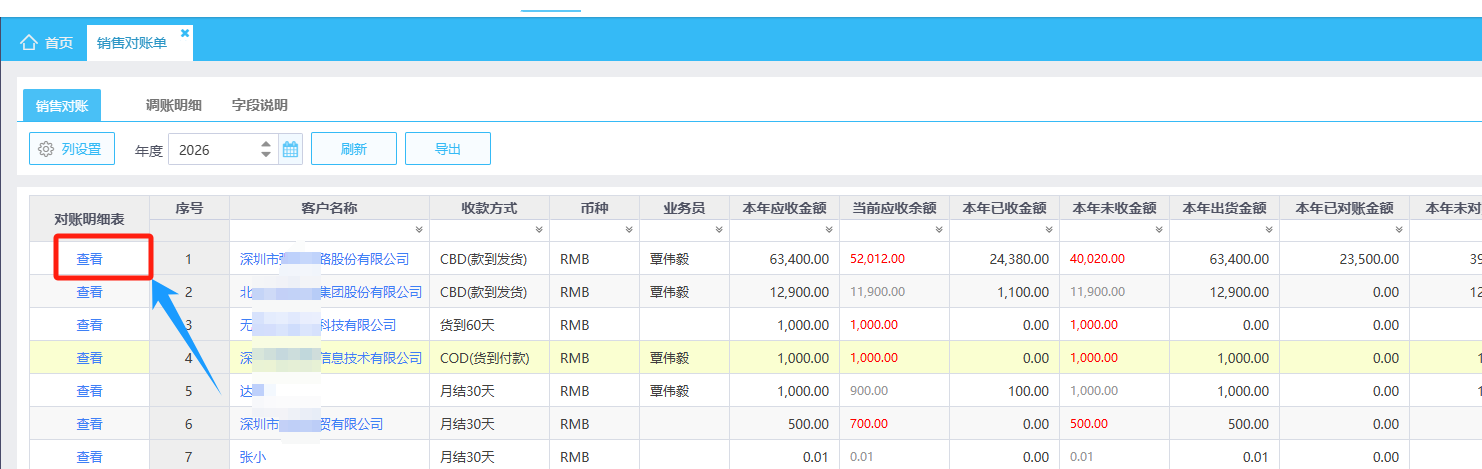The image size is (1482, 469).
Task: Decrease year with down stepper arrow
Action: click(266, 155)
